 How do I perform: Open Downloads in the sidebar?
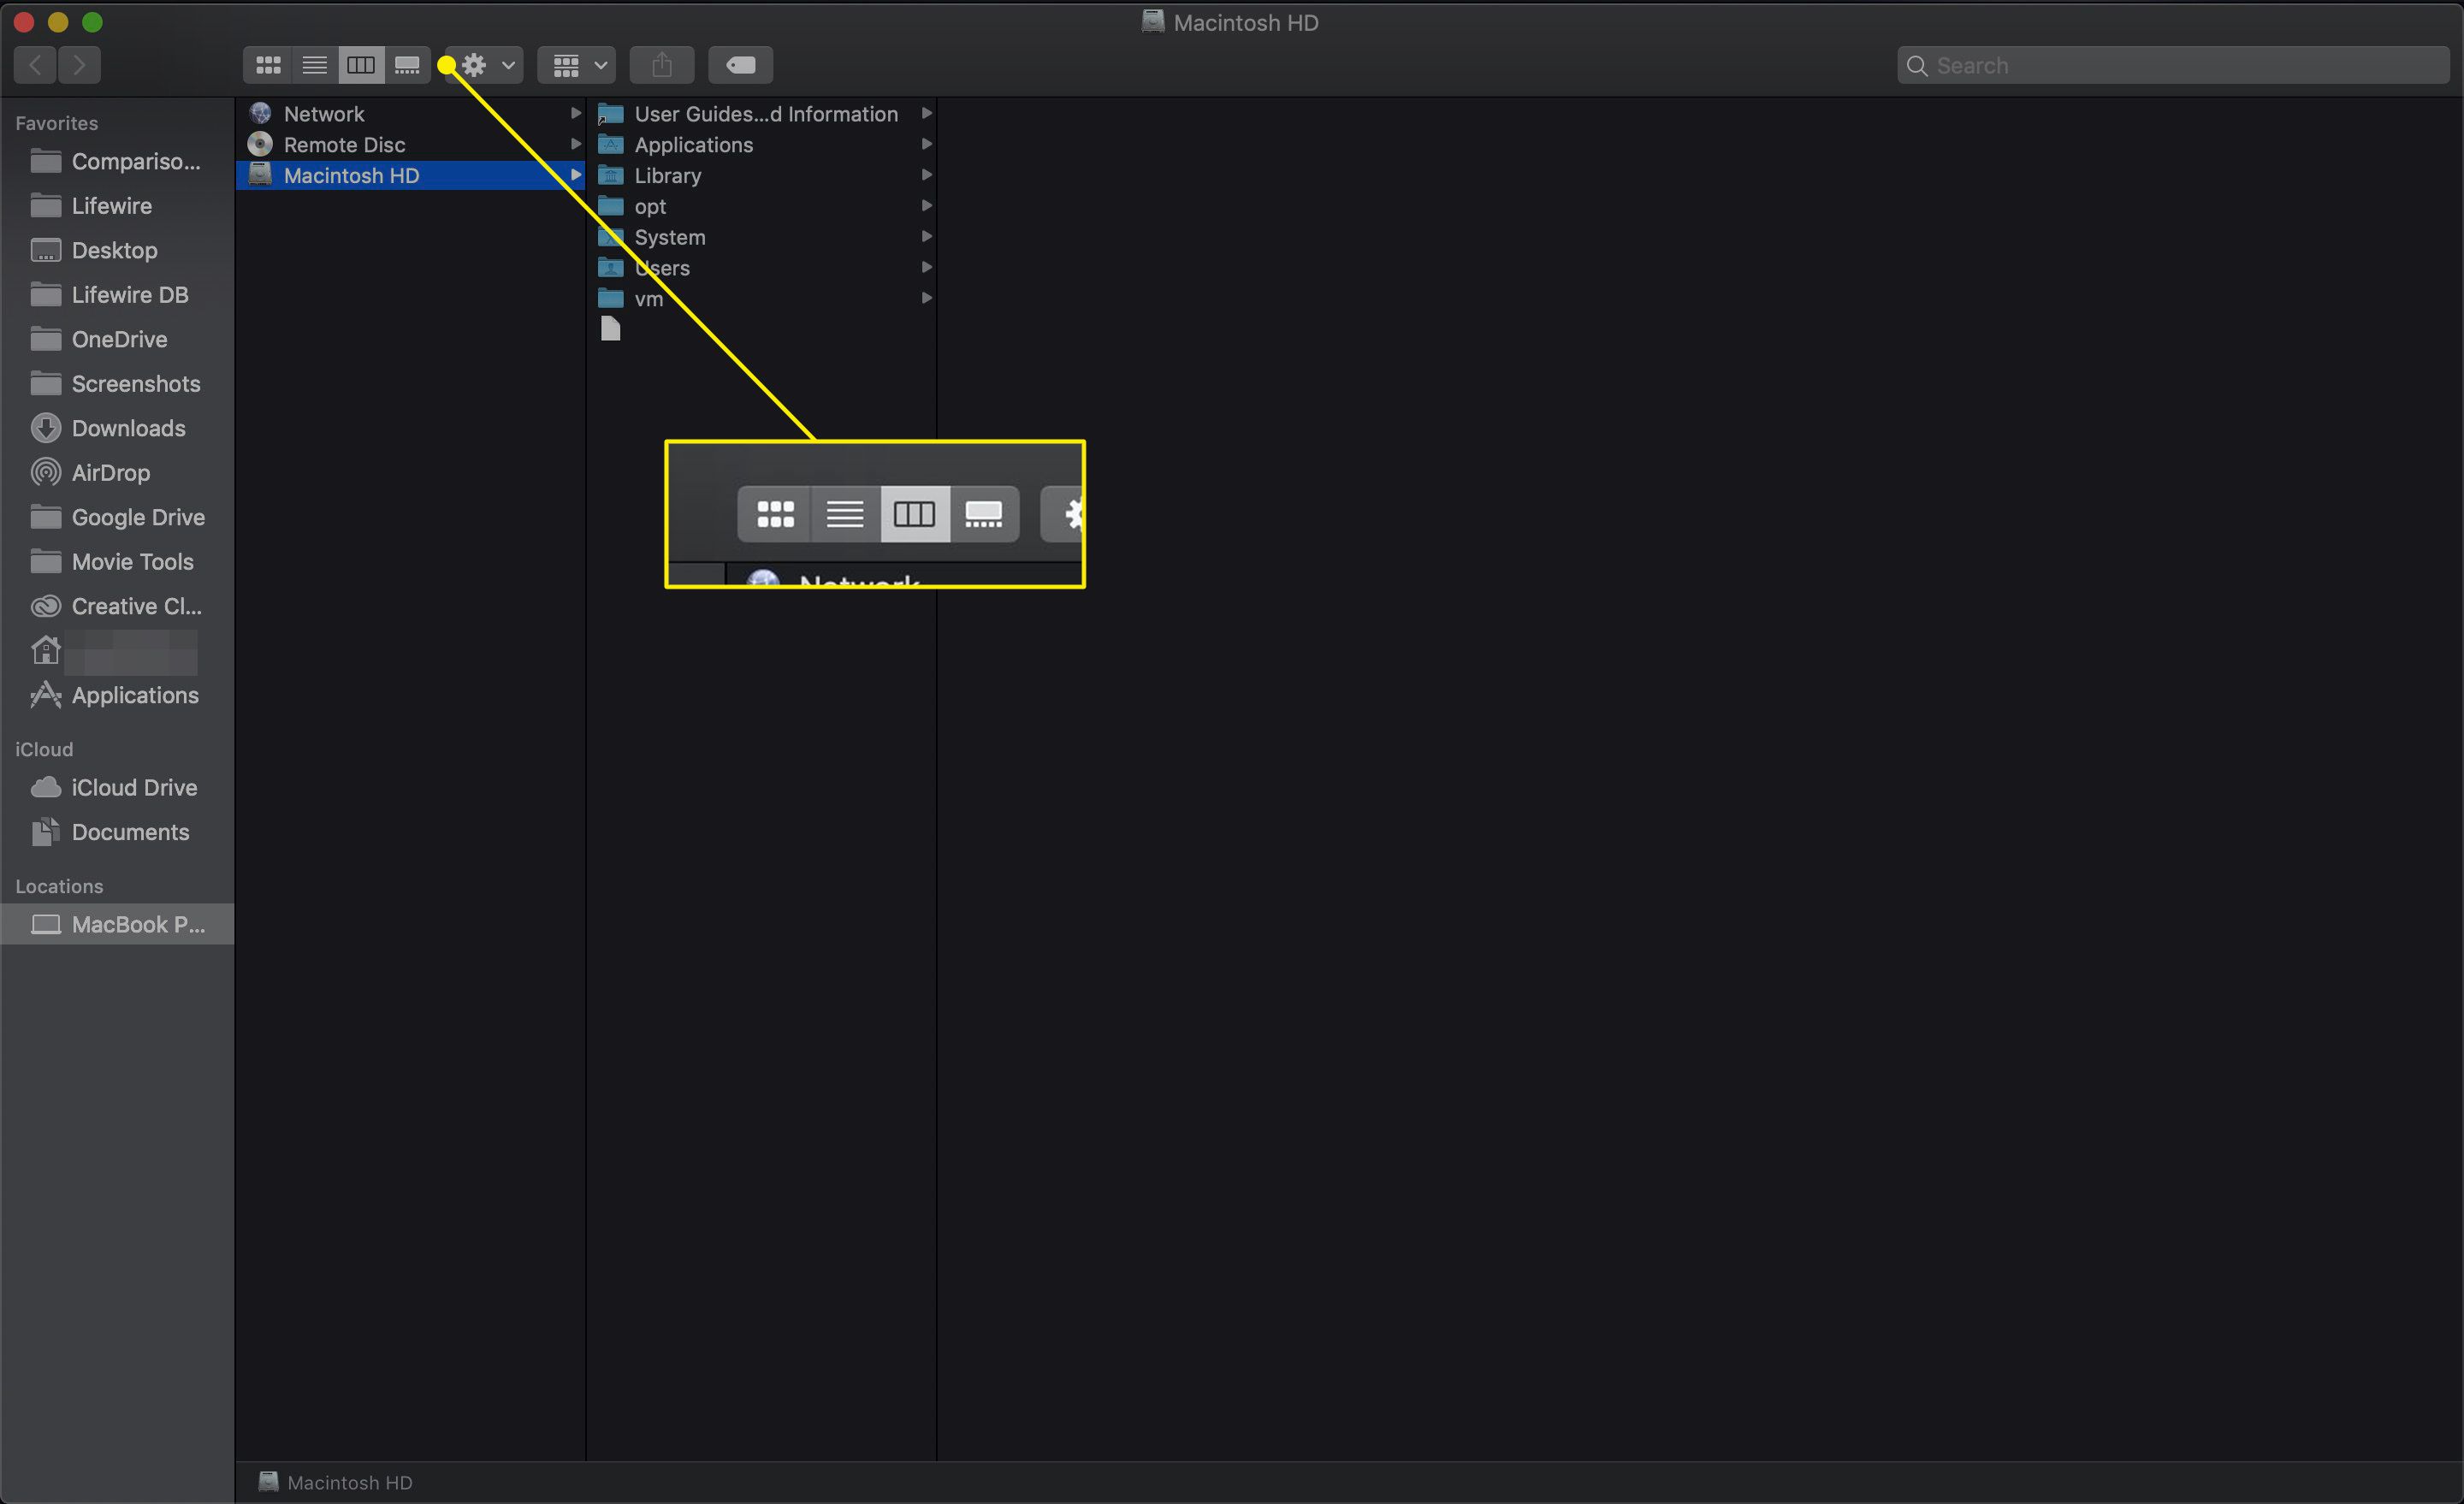(x=117, y=428)
